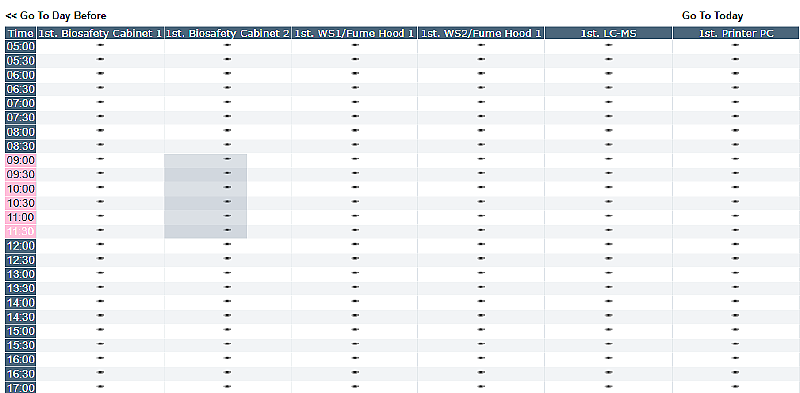
Task: Book LC-MS at 07:30
Action: click(609, 116)
